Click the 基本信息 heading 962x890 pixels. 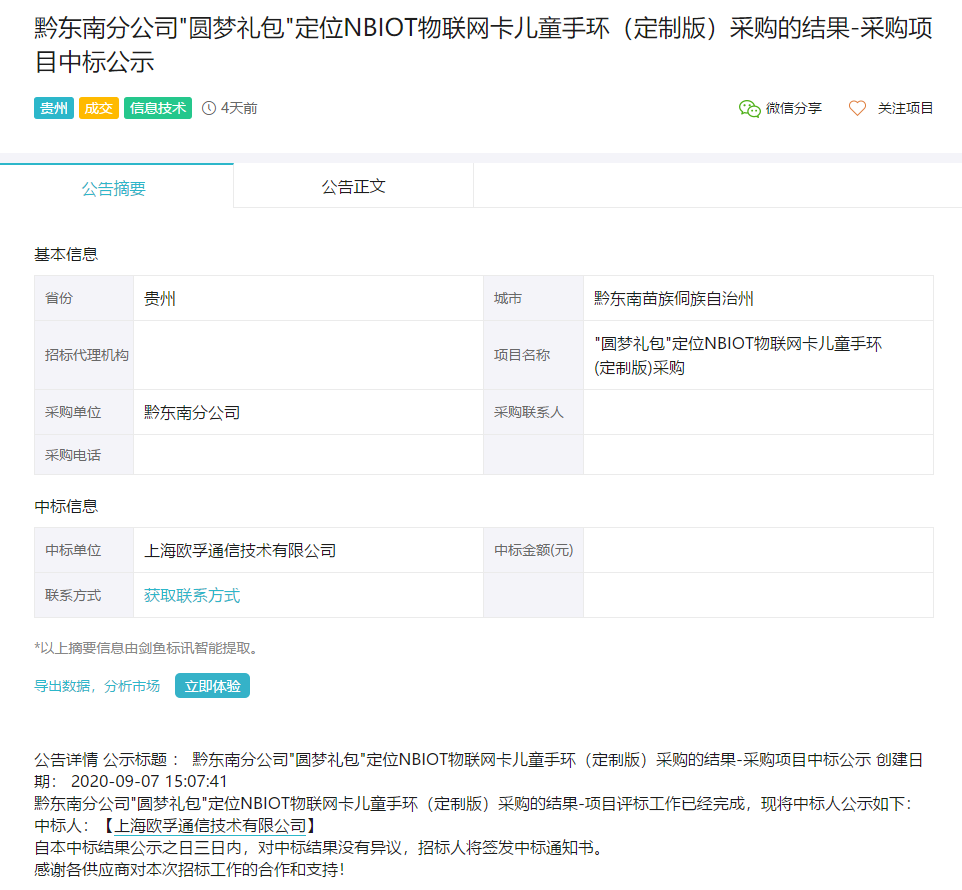[x=66, y=254]
